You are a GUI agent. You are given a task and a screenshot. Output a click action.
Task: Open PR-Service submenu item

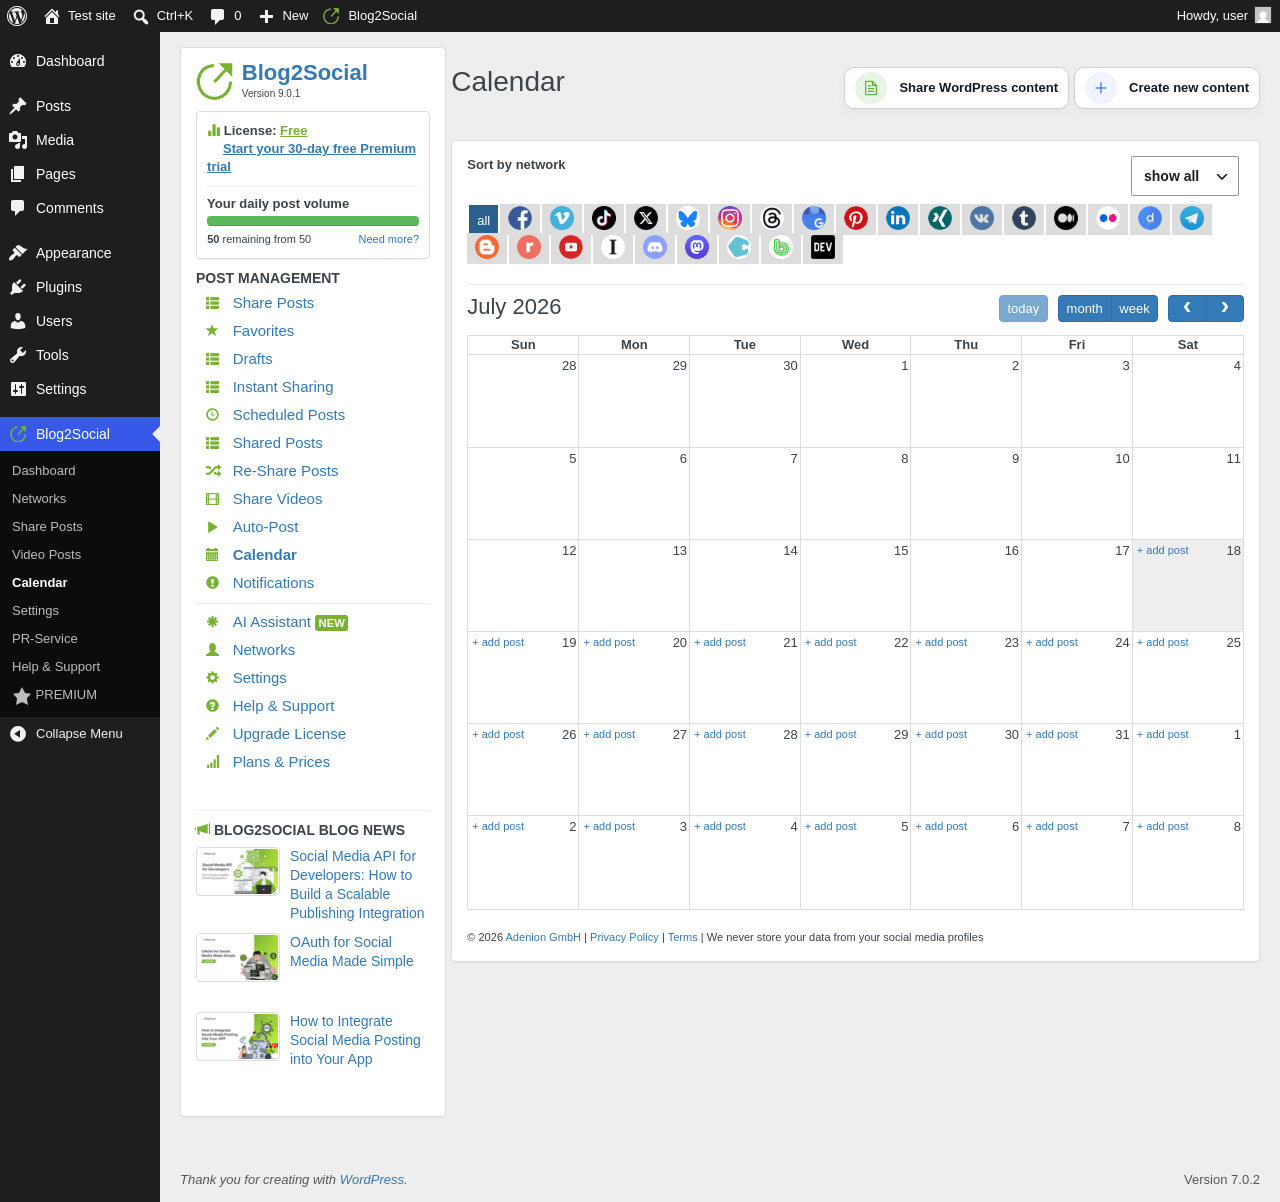point(45,639)
